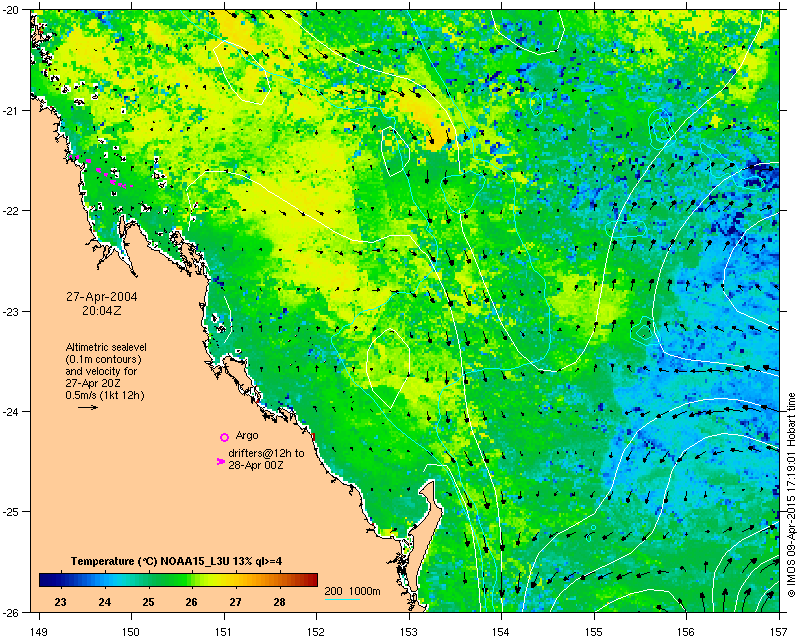Click the magenta drifters arrow legend marker

coord(220,461)
